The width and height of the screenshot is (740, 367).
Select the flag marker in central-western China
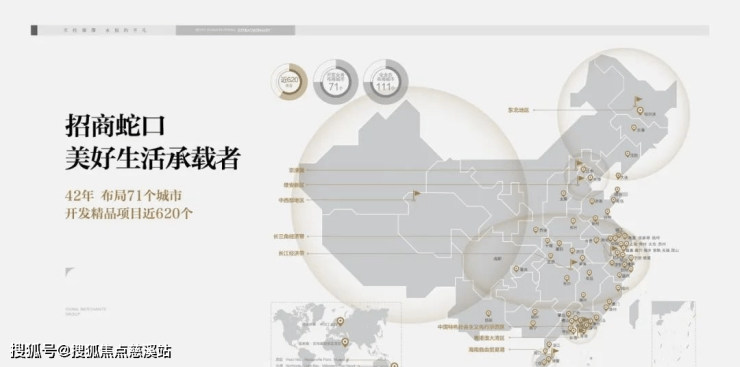click(416, 195)
